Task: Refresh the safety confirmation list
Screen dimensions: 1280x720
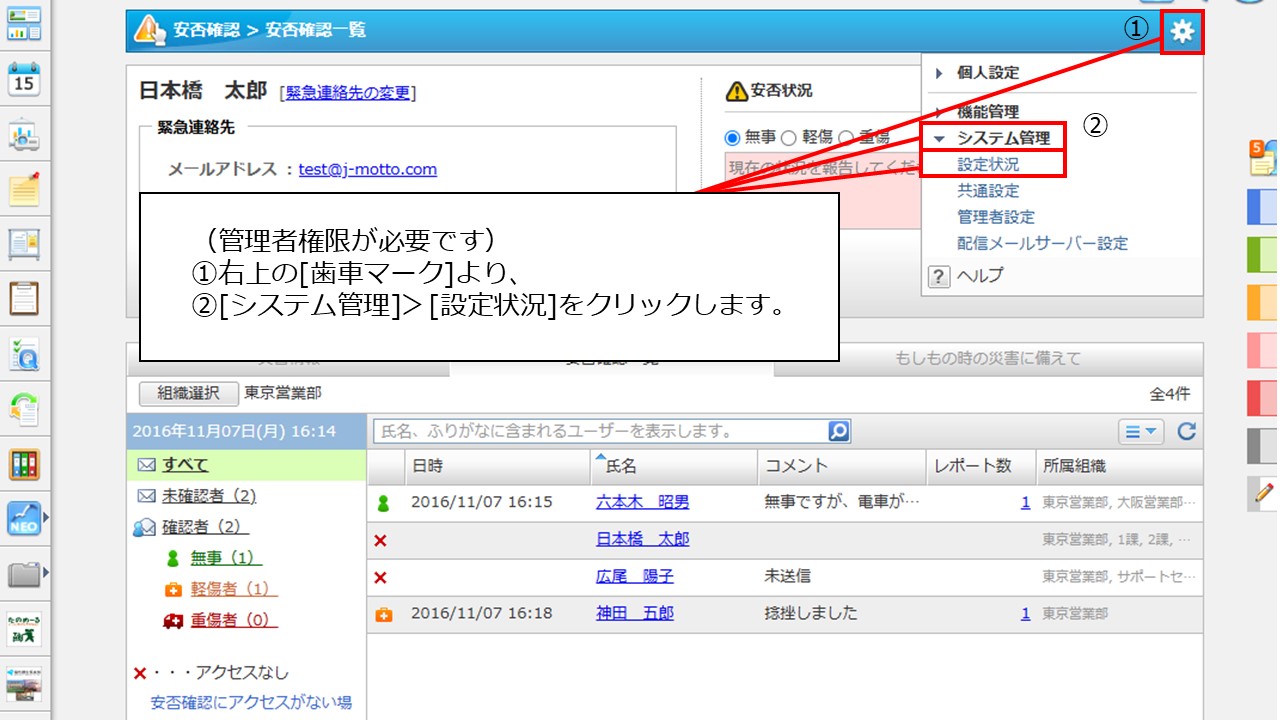Action: pos(1187,432)
